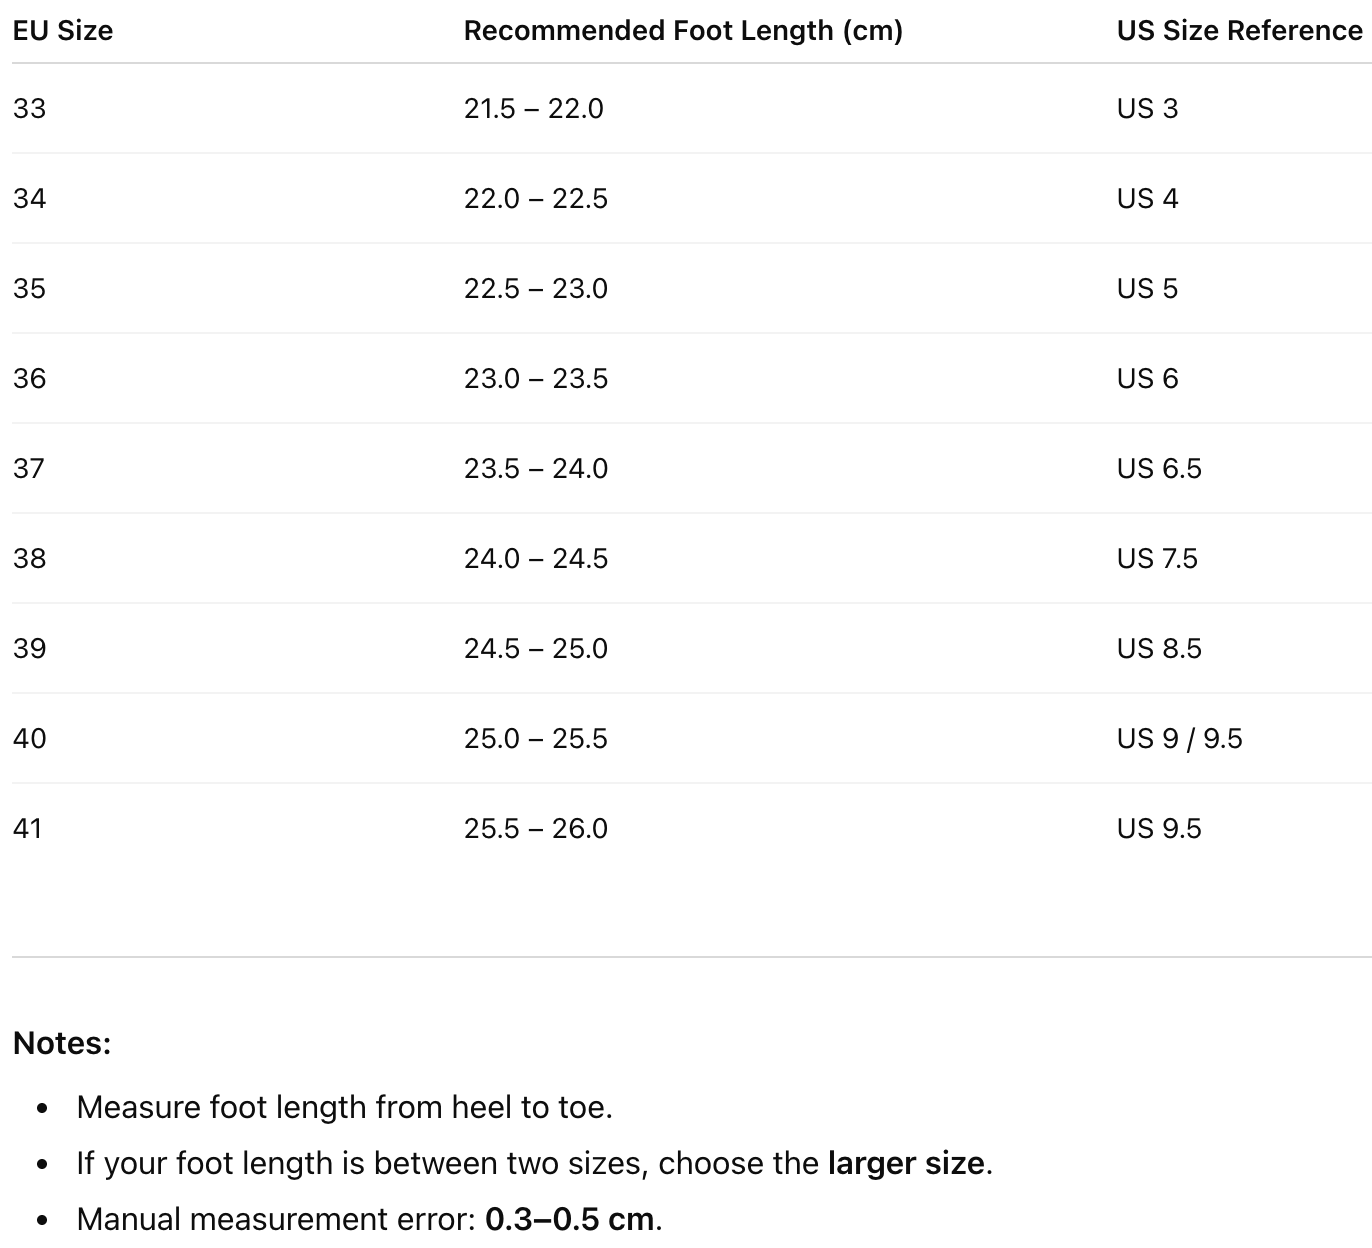Image resolution: width=1372 pixels, height=1248 pixels.
Task: Click the EU Size column header
Action: click(x=63, y=31)
